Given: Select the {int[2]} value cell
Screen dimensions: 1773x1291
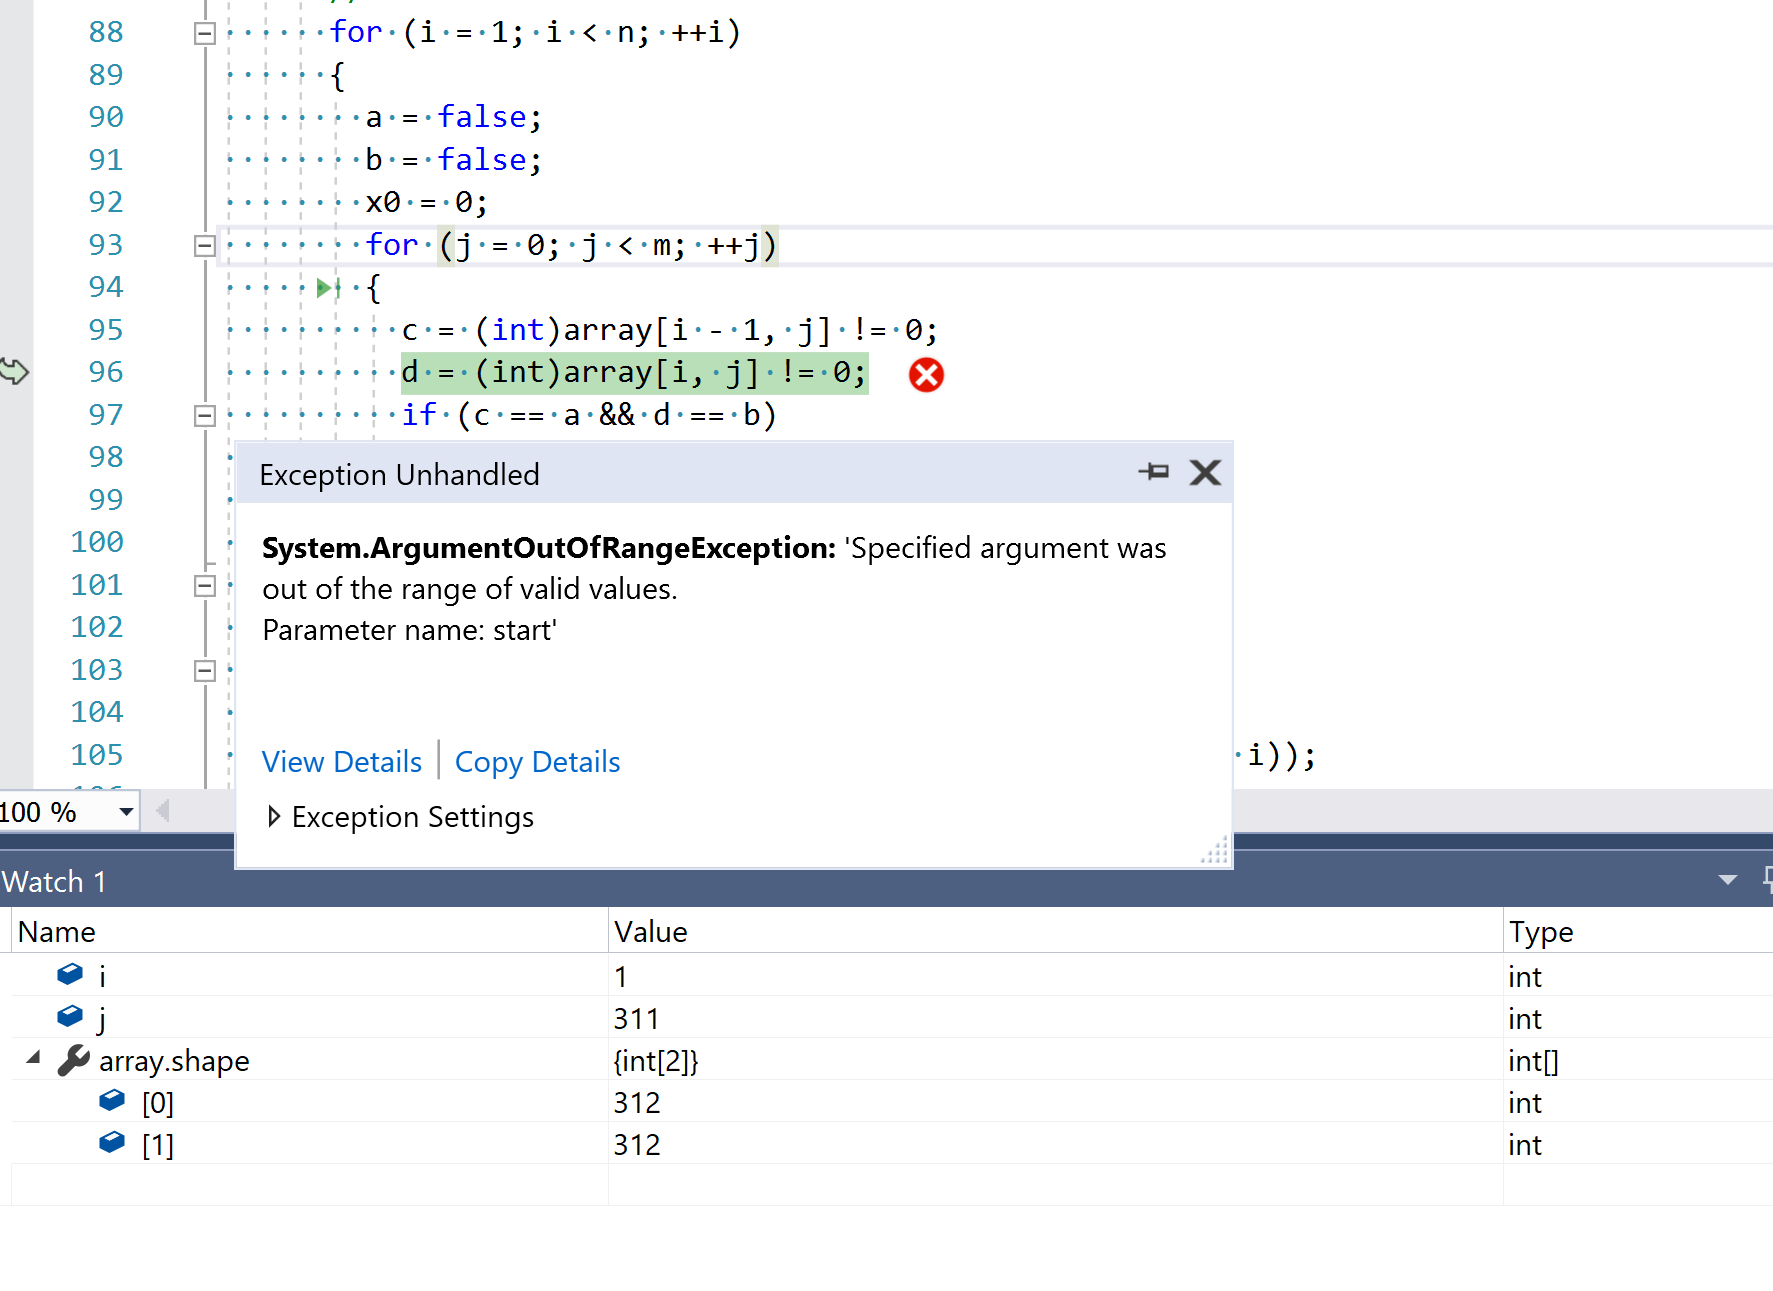Looking at the screenshot, I should 656,1061.
